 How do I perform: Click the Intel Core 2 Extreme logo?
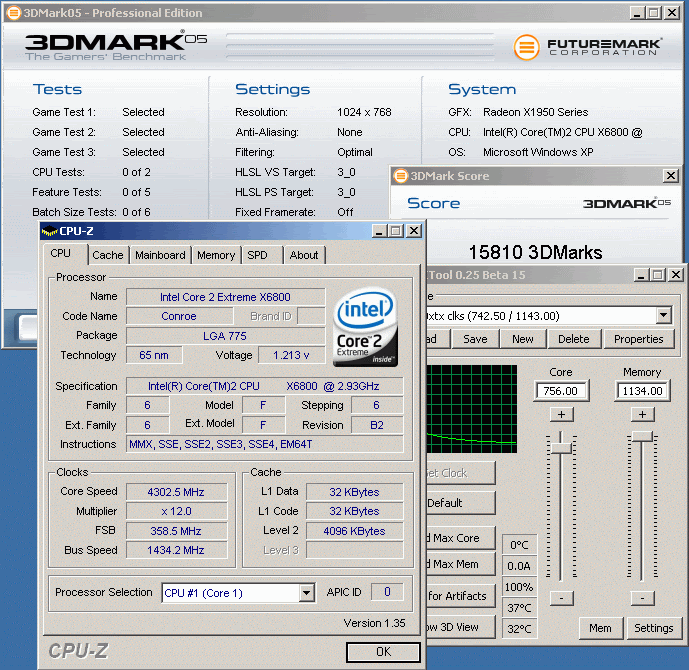coord(365,325)
